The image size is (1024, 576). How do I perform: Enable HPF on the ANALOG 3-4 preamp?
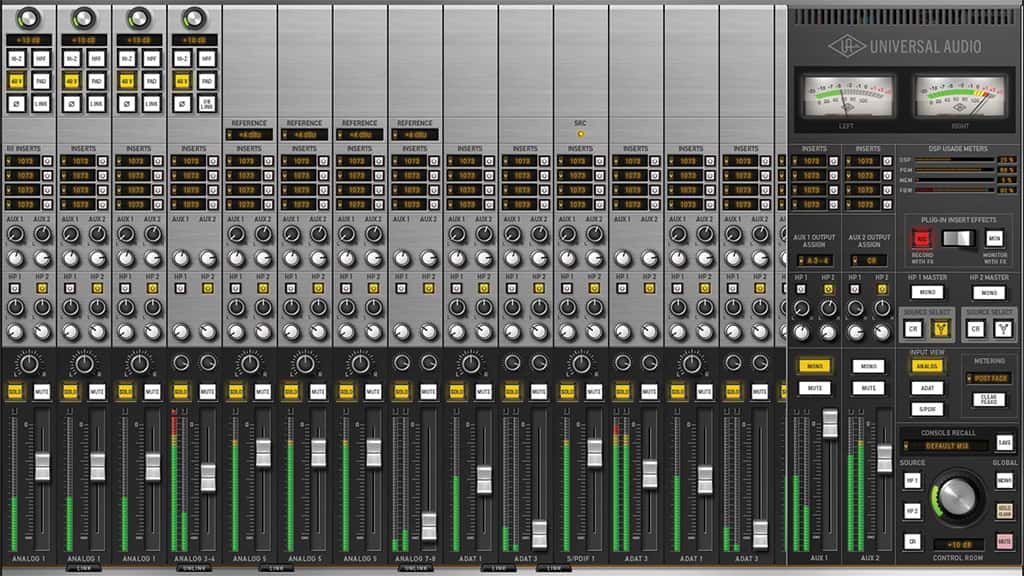207,59
